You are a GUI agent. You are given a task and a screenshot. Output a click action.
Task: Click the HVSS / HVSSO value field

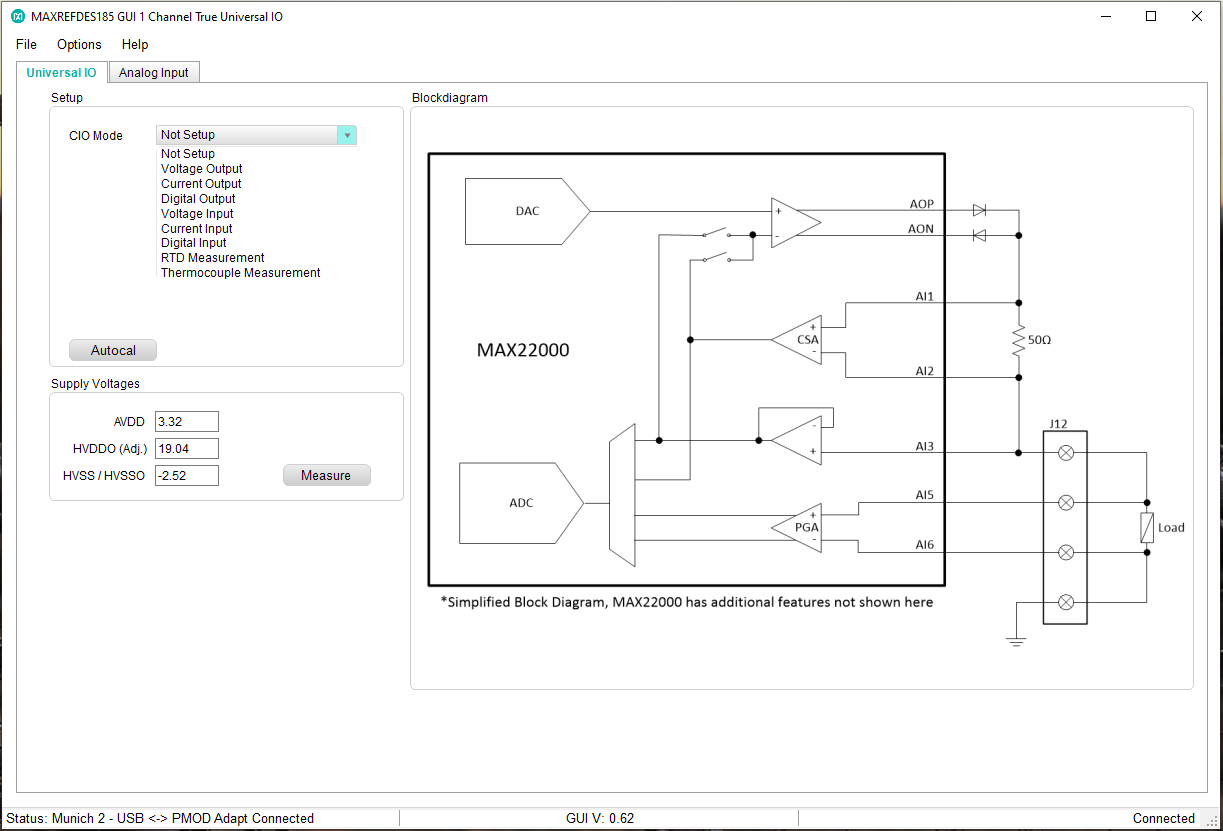coord(186,476)
